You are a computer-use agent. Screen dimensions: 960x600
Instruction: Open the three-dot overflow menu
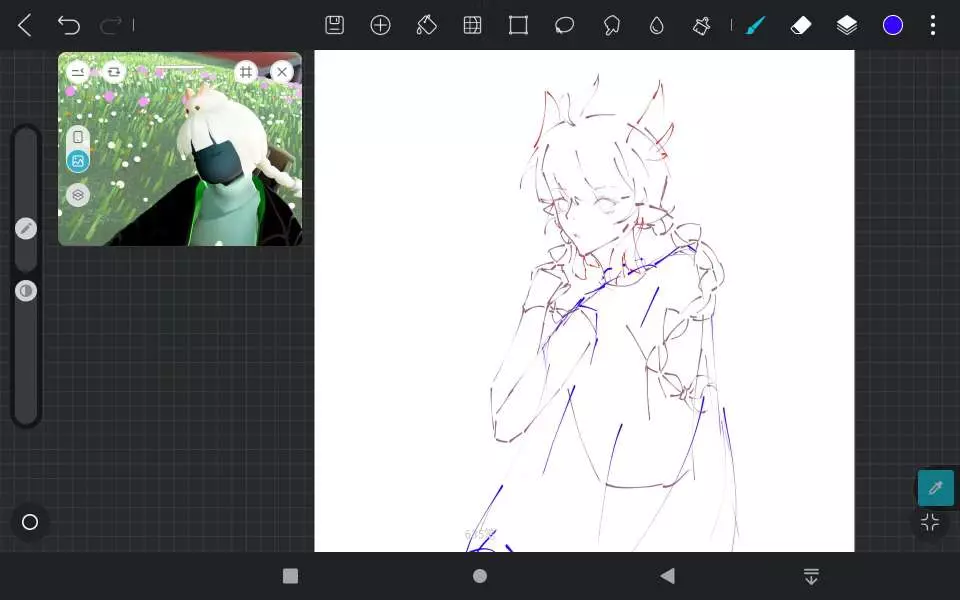(932, 25)
